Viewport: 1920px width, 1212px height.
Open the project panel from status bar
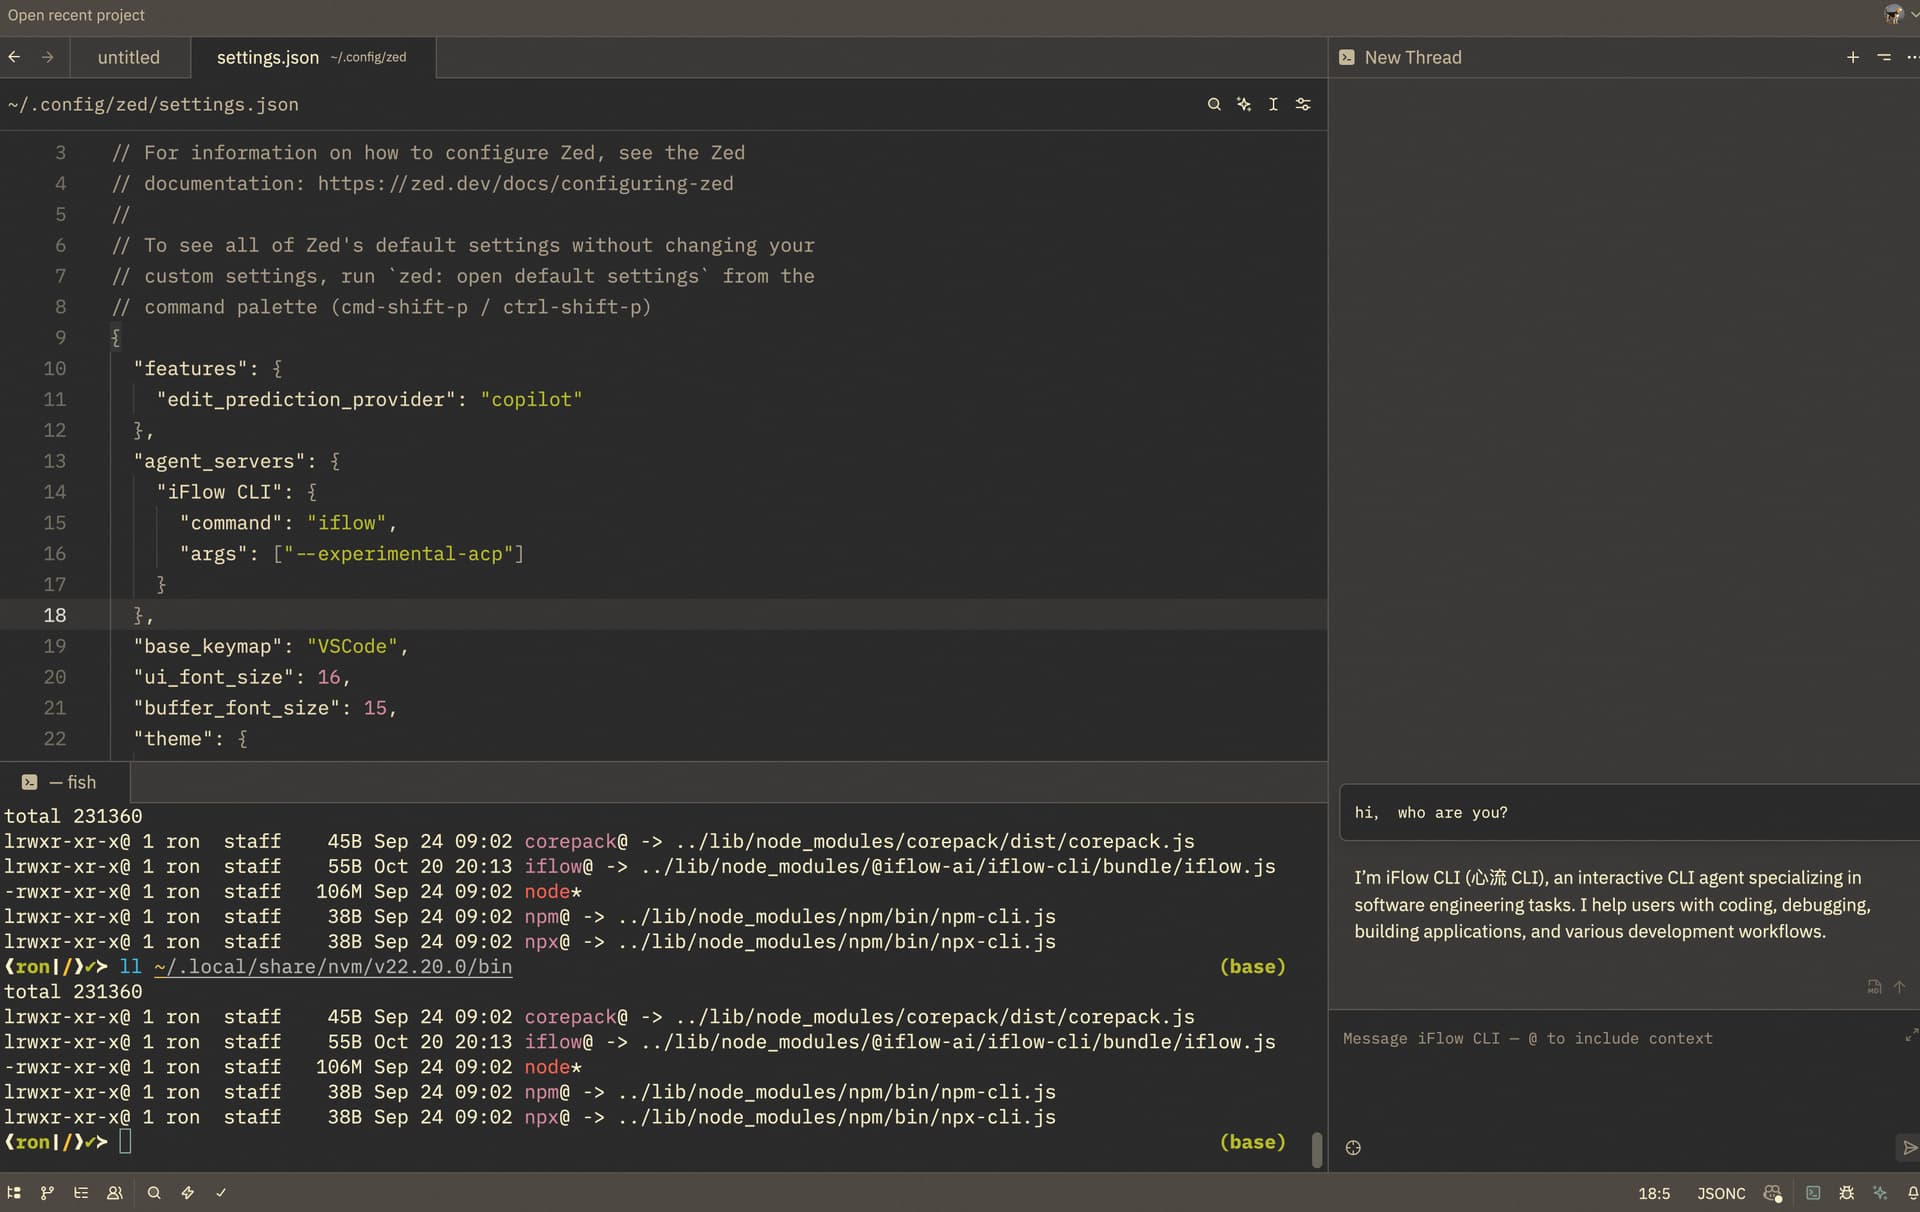point(14,1192)
